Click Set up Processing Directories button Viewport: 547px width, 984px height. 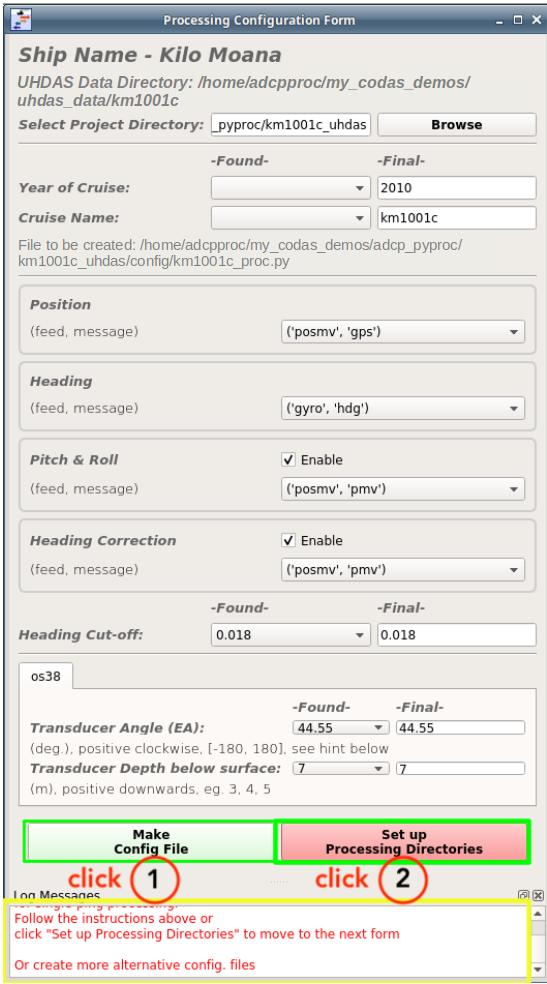click(x=404, y=842)
